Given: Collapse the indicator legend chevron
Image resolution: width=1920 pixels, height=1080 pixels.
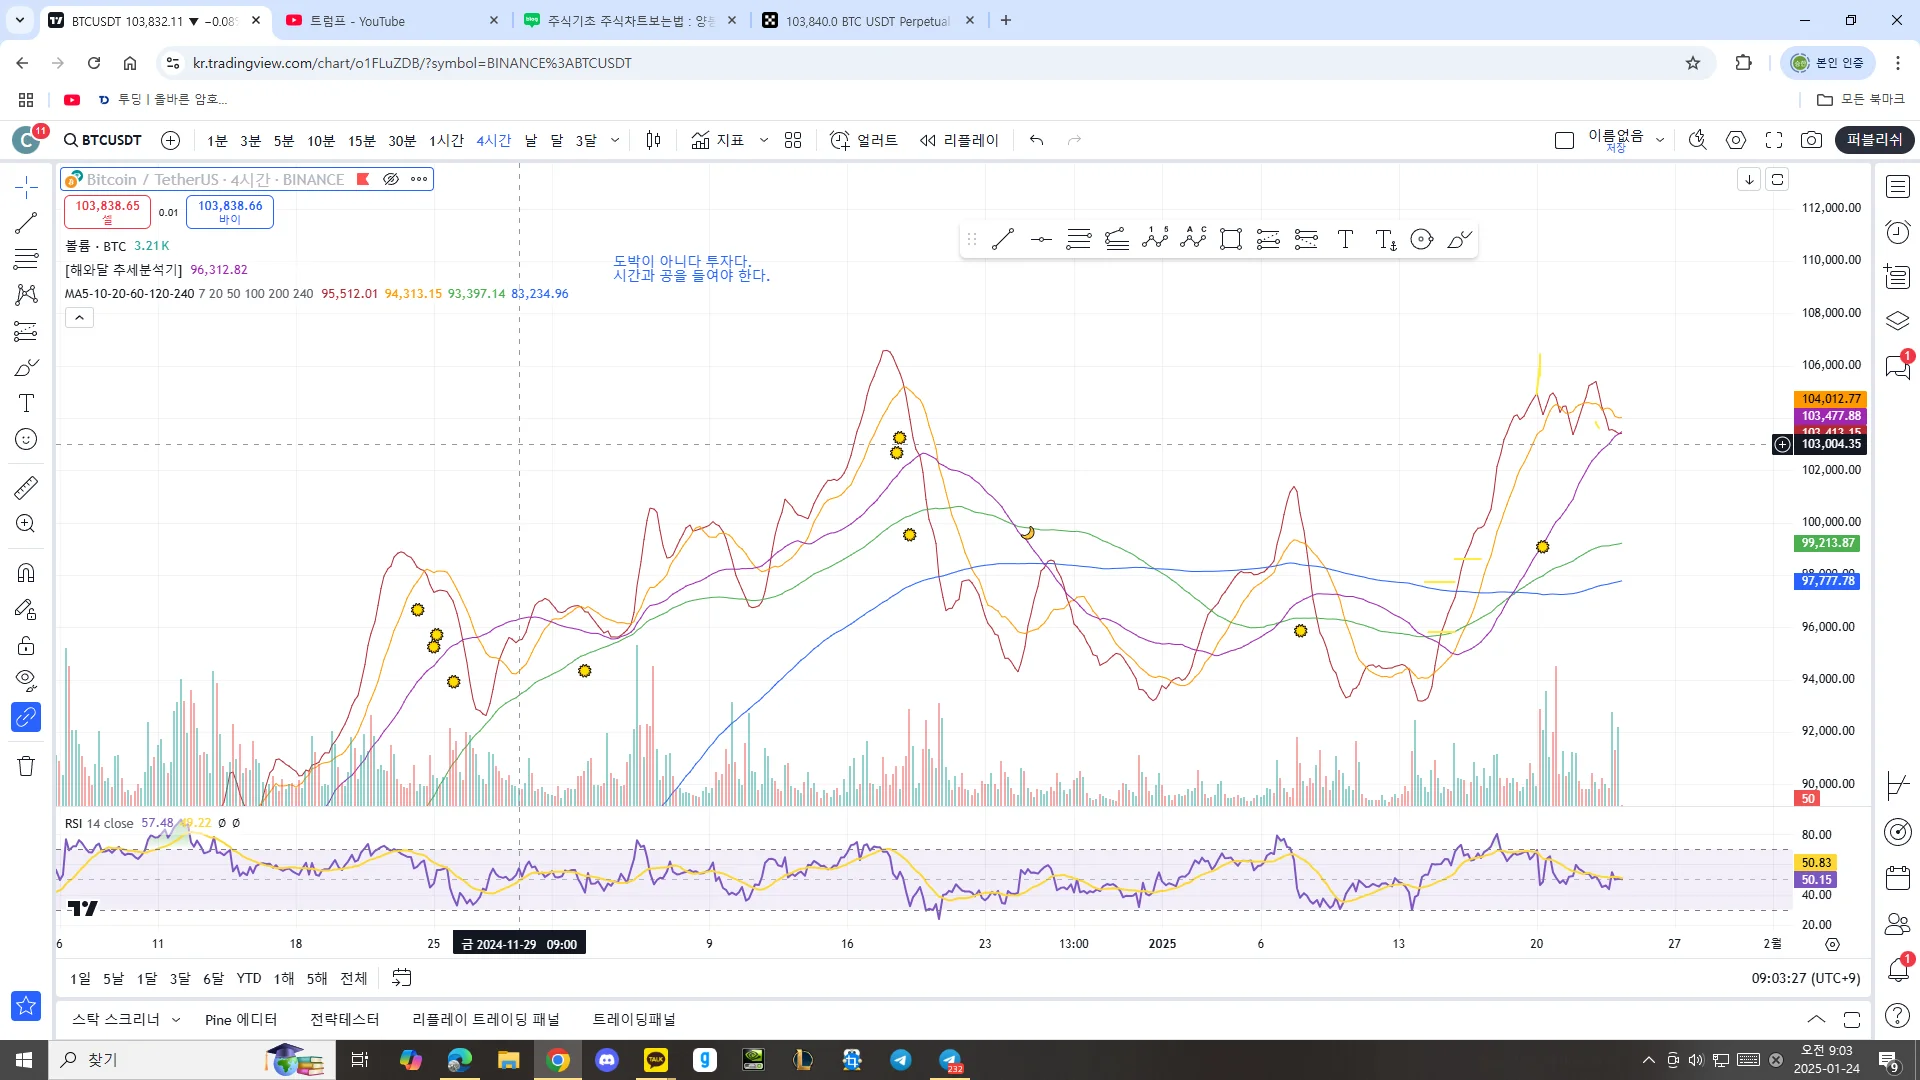Looking at the screenshot, I should pos(79,317).
